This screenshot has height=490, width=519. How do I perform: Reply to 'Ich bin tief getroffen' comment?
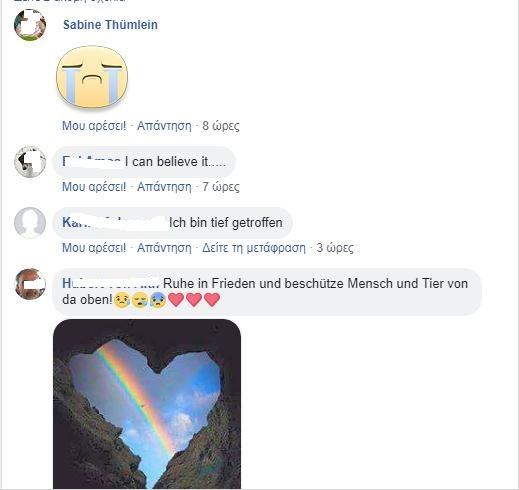[x=164, y=248]
